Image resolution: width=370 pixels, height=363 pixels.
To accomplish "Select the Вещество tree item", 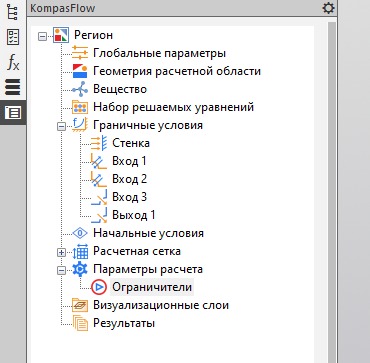I will click(120, 89).
